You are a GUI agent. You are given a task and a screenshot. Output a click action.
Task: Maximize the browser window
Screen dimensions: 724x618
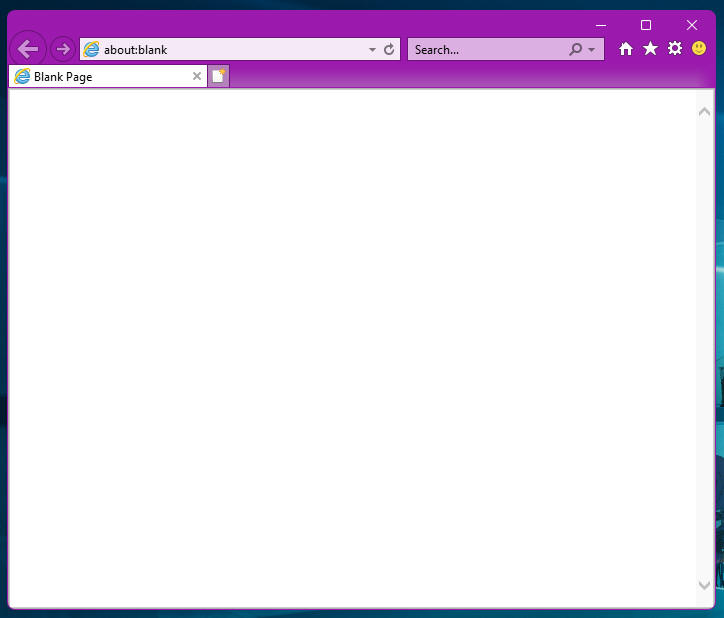[646, 25]
